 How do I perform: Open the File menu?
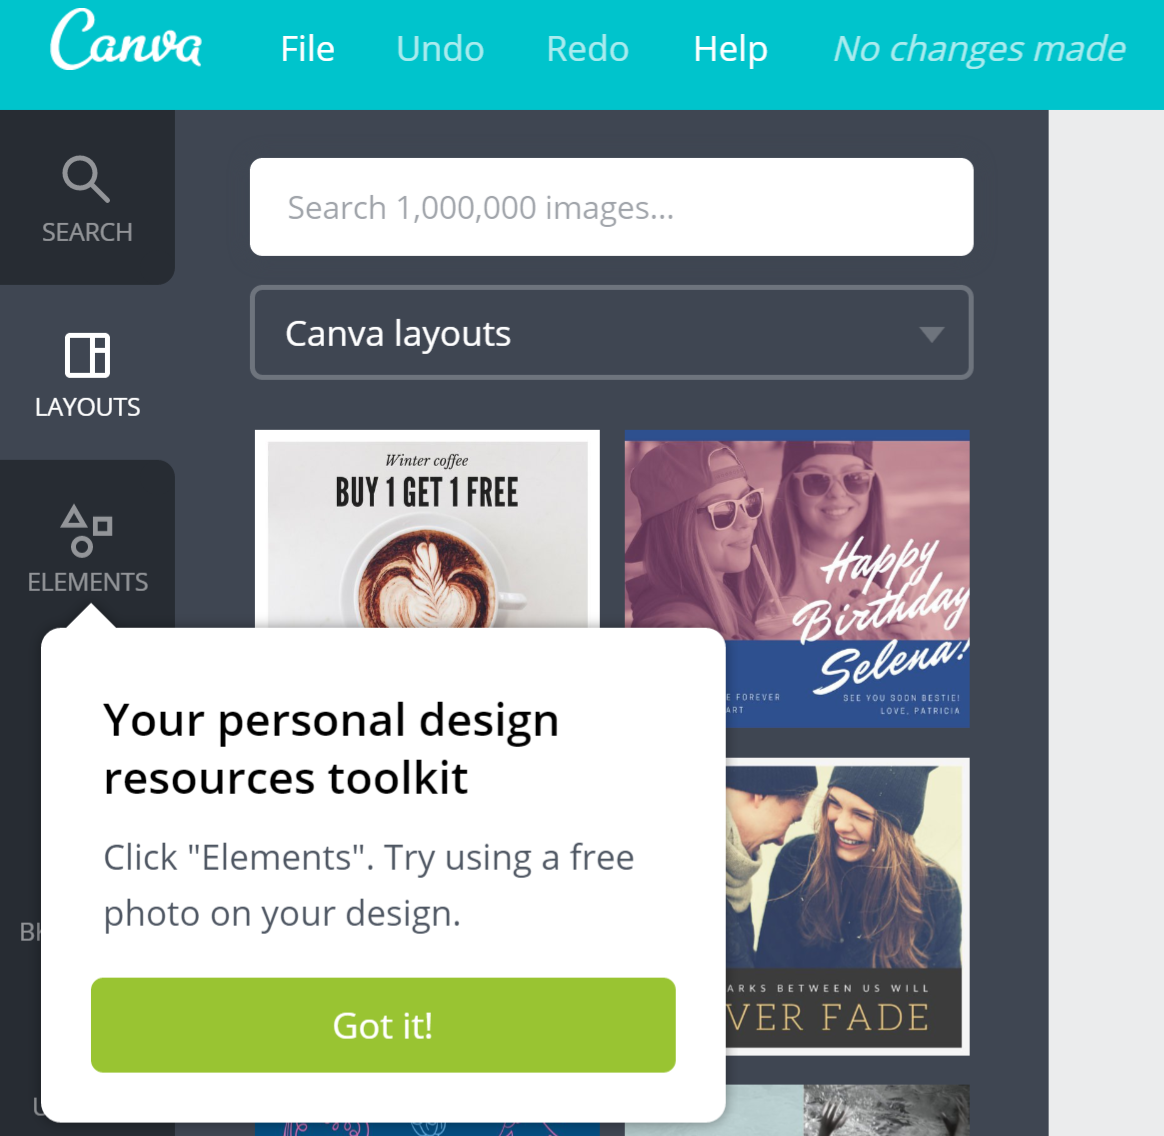coord(307,49)
